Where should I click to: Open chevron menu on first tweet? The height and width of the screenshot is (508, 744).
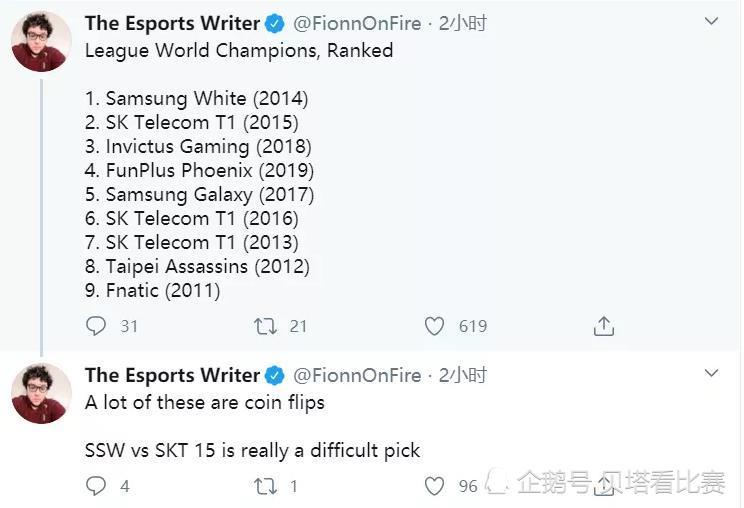(711, 21)
